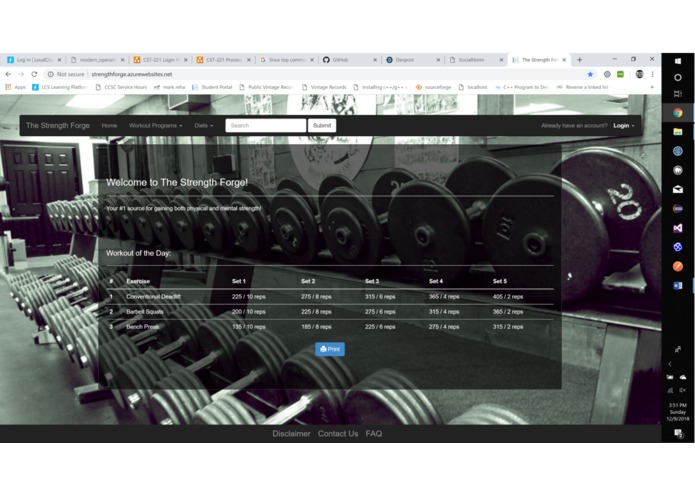Screen dimensions: 695x494
Task: Click the Bench Press exercise cell
Action: point(142,327)
